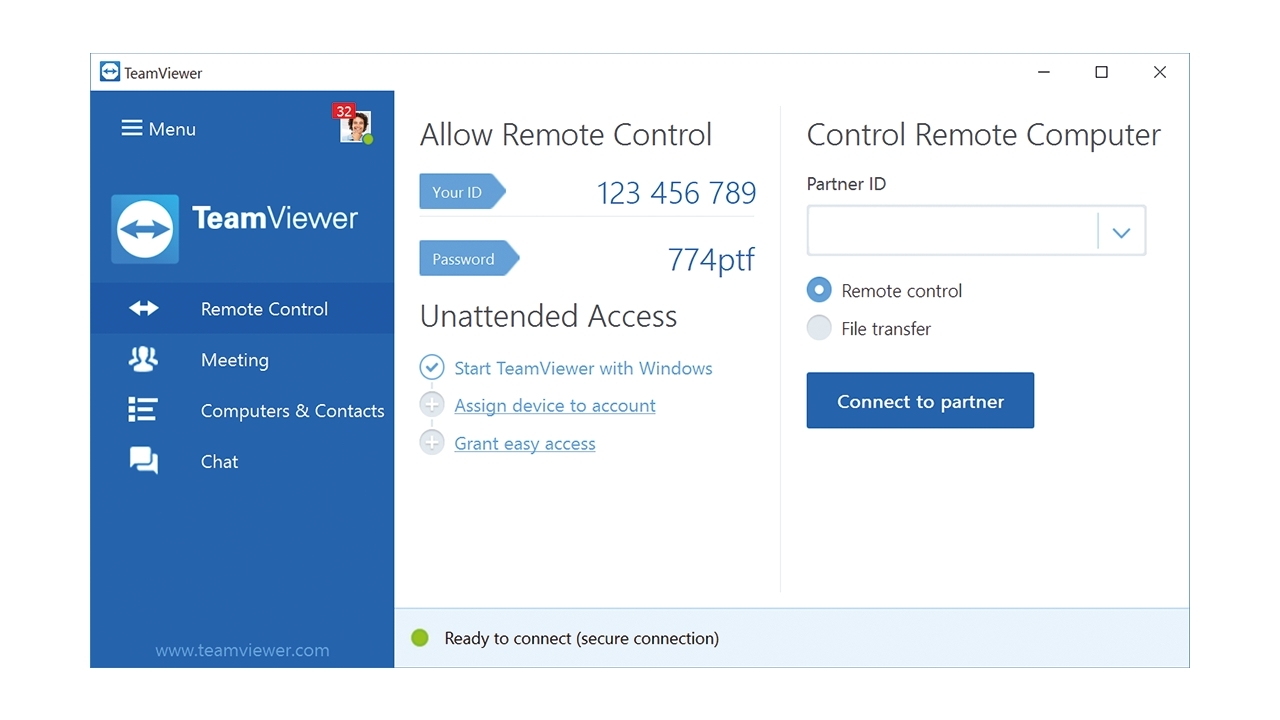Click the TeamViewer logo in sidebar
This screenshot has width=1280, height=720.
(x=145, y=229)
